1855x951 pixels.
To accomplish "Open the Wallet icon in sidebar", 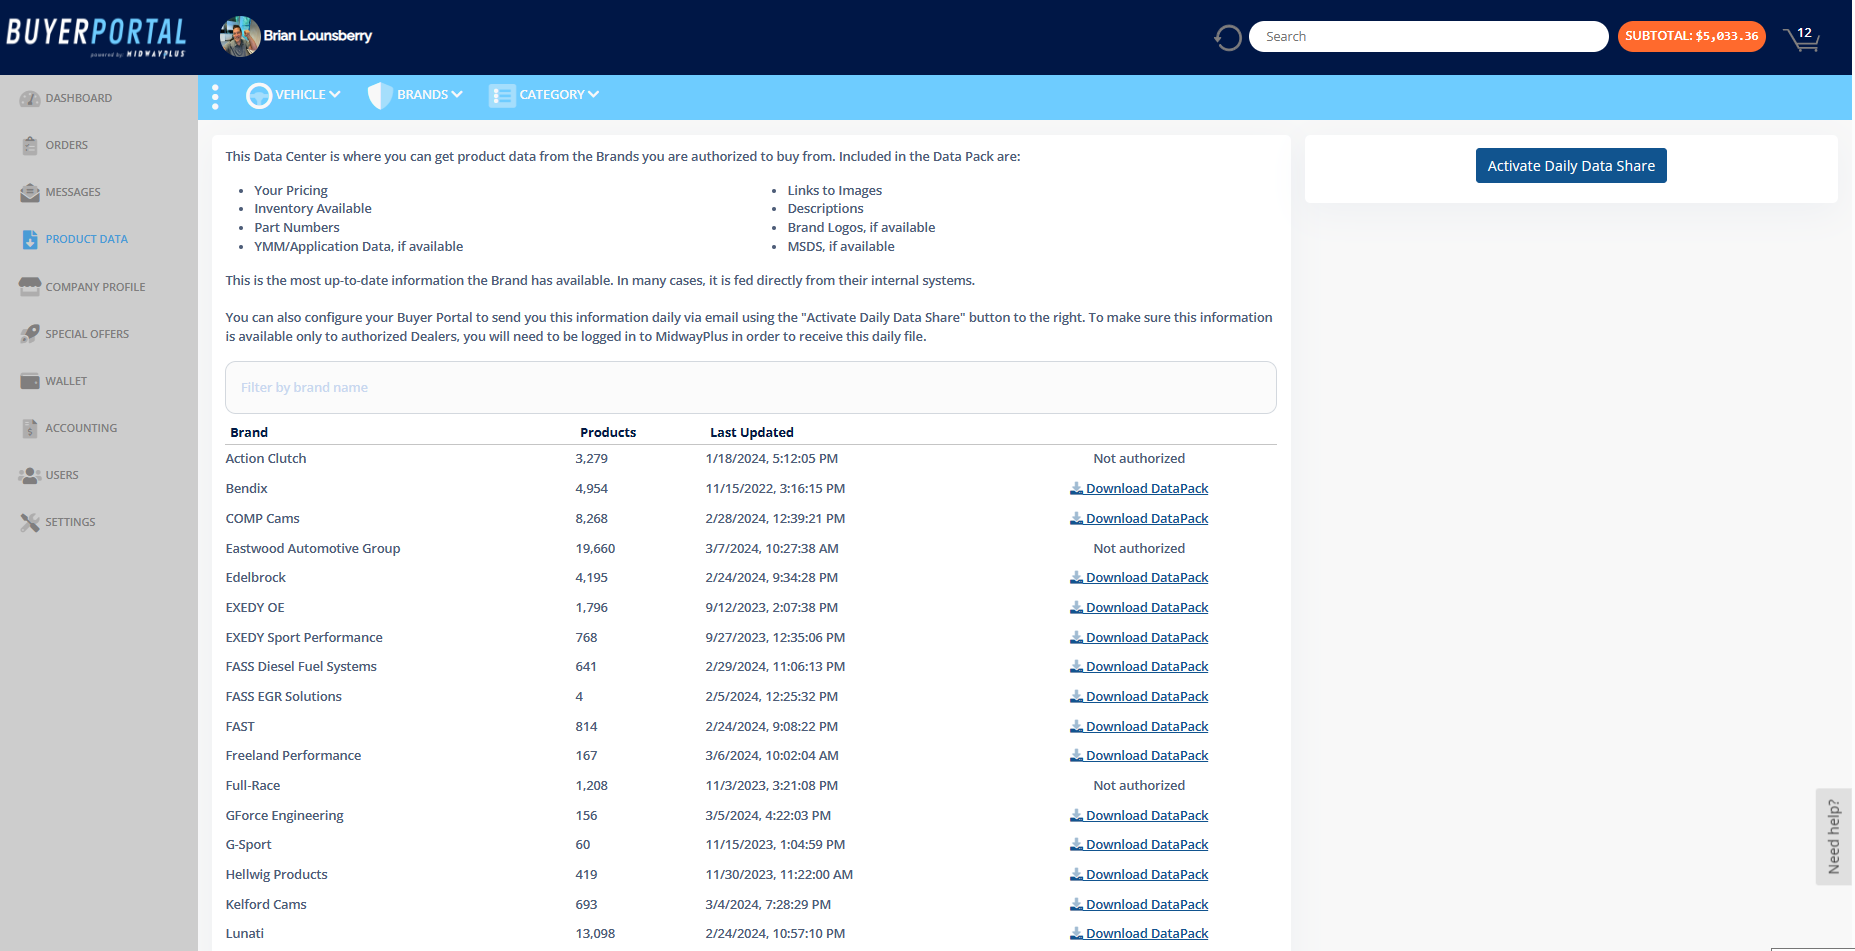I will [30, 381].
